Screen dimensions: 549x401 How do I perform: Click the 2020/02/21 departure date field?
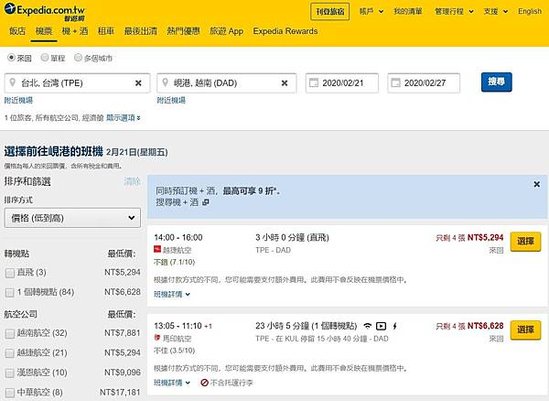click(342, 83)
